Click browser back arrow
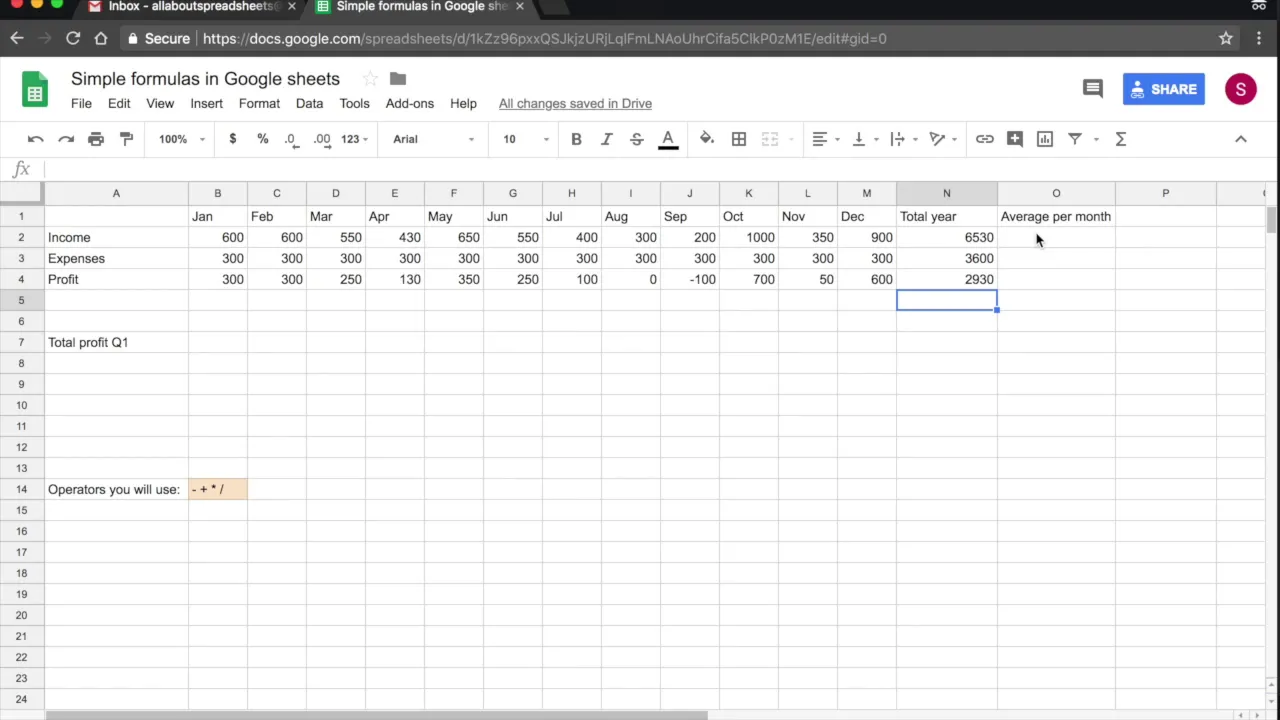The image size is (1280, 720). pyautogui.click(x=17, y=38)
